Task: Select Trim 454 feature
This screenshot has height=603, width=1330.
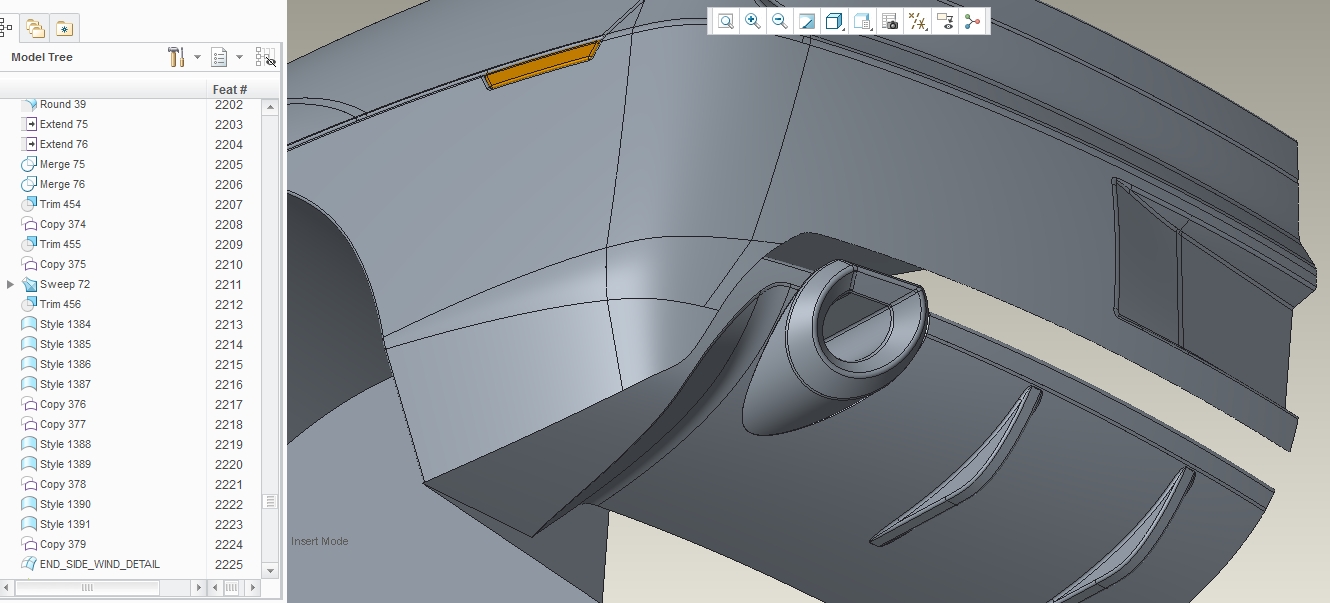Action: tap(60, 204)
